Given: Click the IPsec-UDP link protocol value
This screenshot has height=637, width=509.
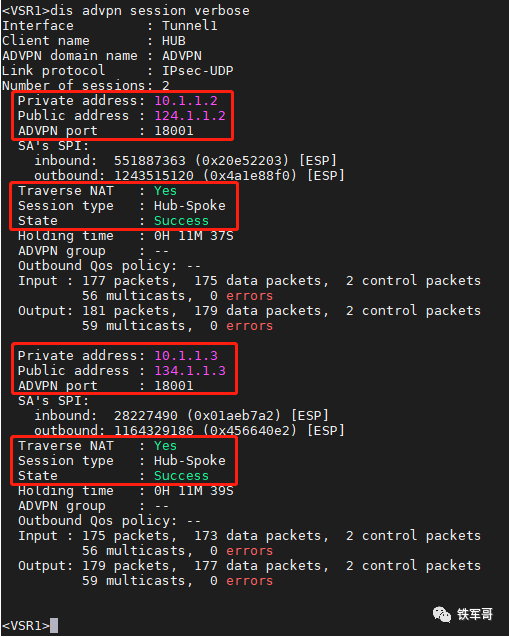Looking at the screenshot, I should click(197, 71).
